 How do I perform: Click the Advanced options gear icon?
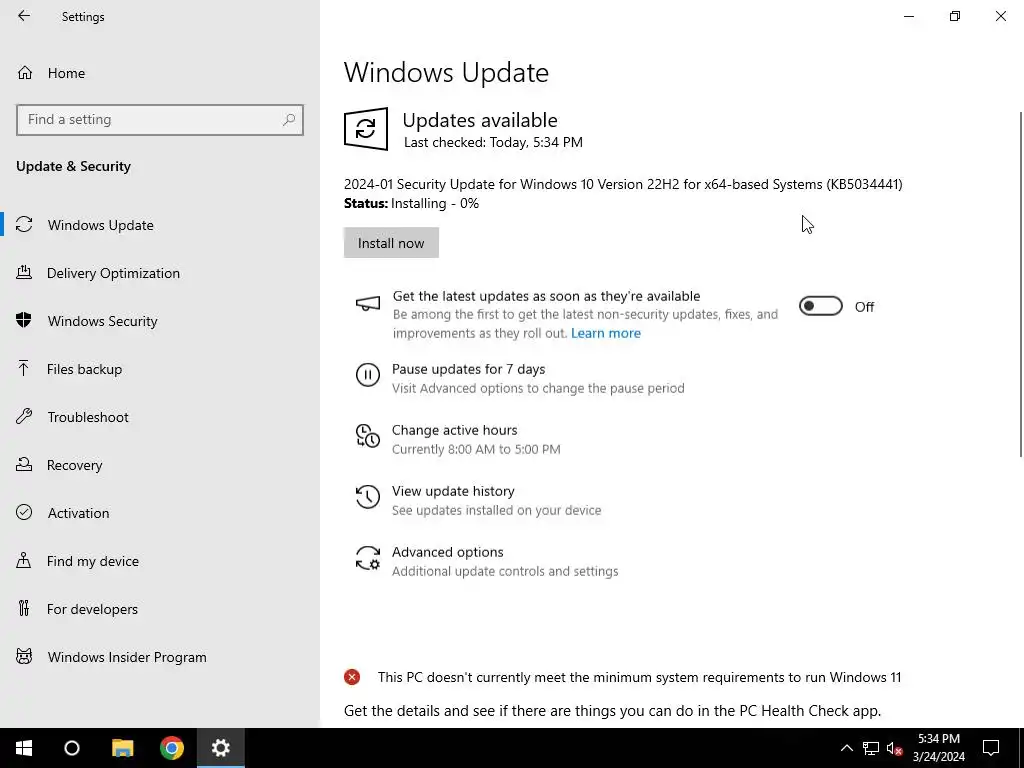tap(368, 558)
